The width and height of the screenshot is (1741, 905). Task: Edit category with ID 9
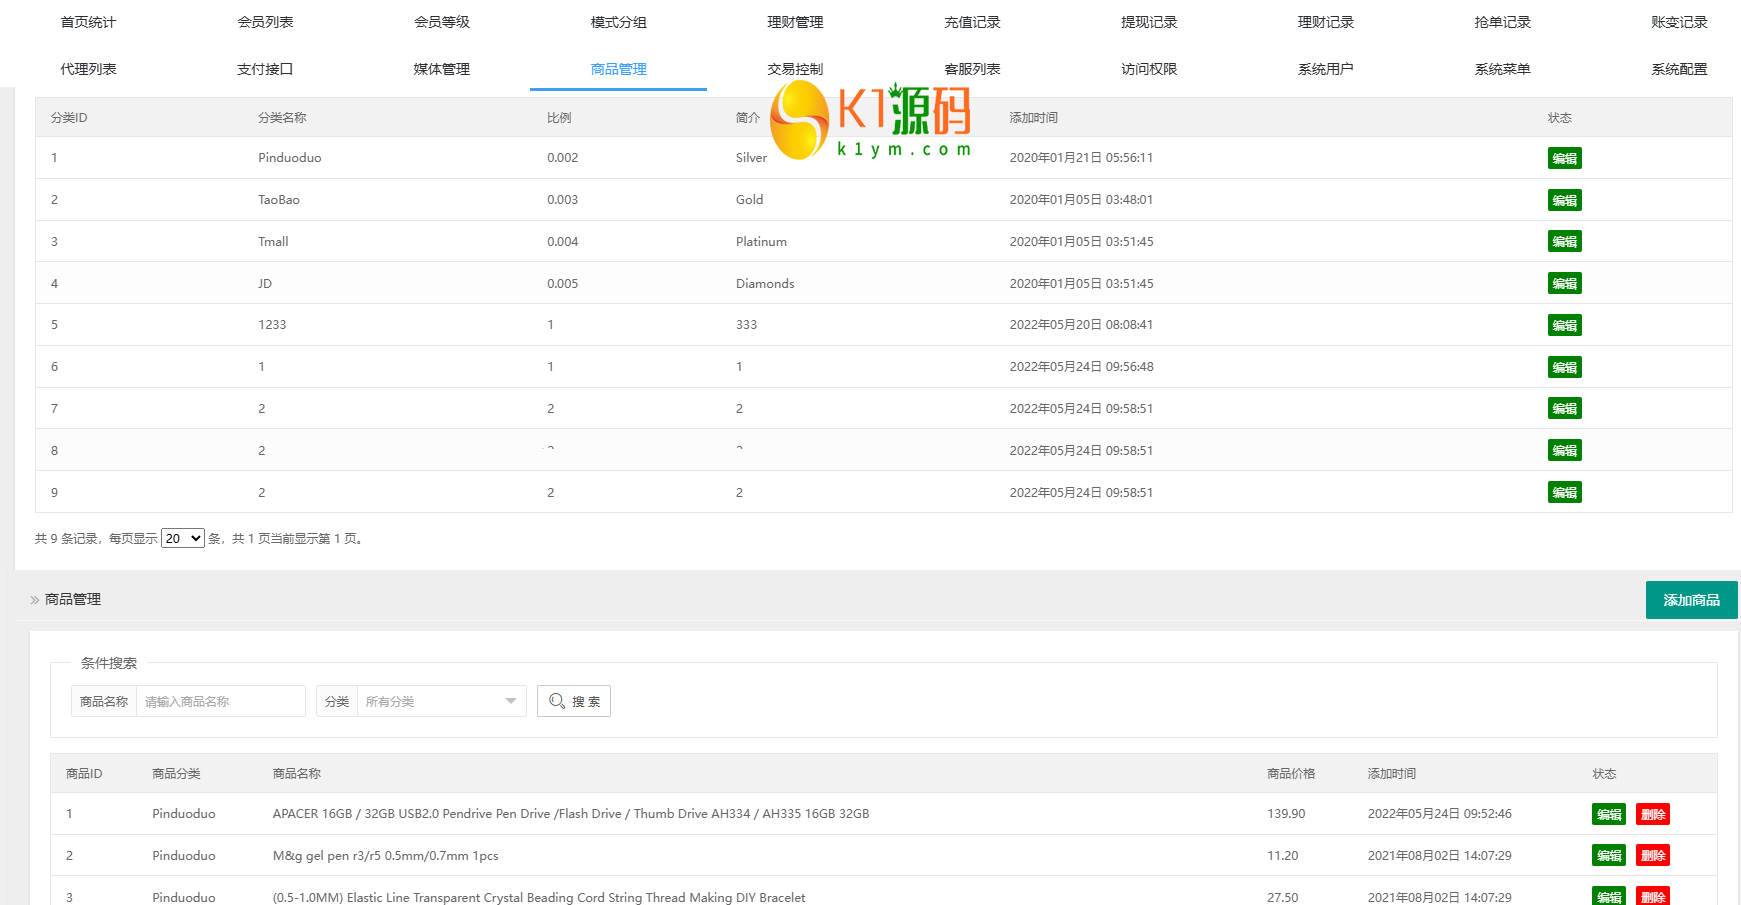coord(1564,492)
